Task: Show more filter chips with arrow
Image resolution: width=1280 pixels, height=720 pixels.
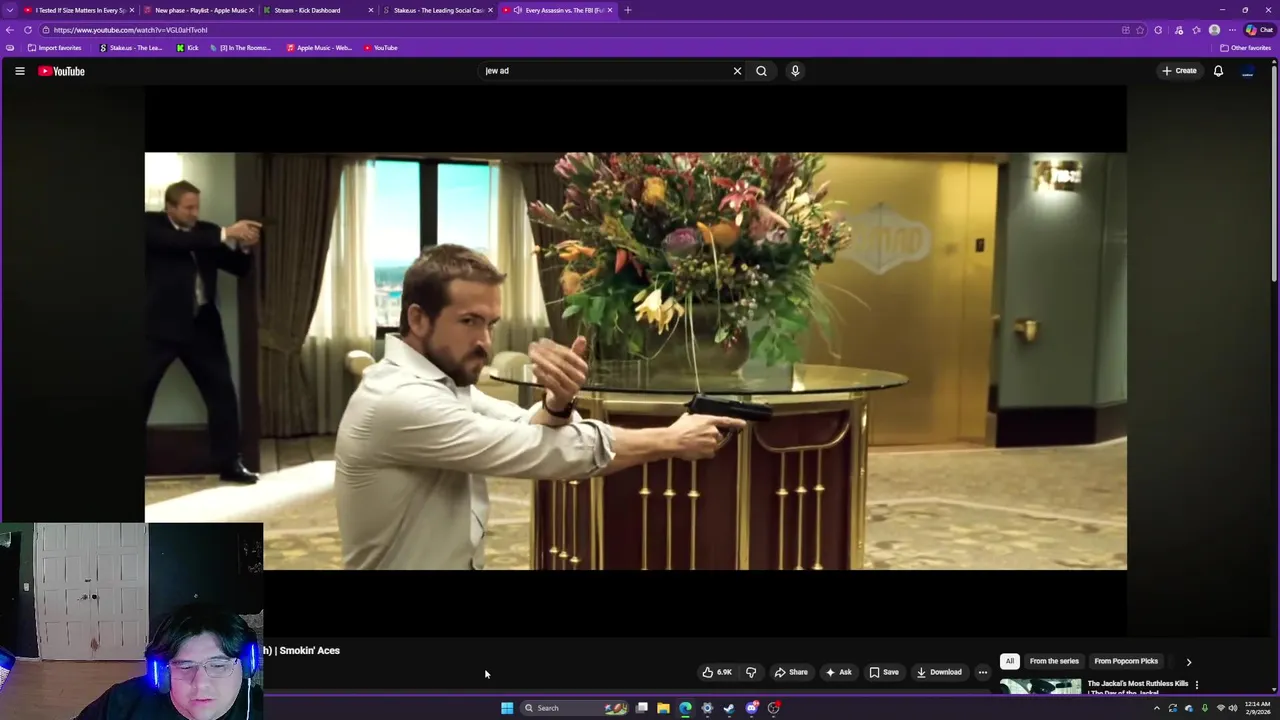Action: pyautogui.click(x=1188, y=661)
